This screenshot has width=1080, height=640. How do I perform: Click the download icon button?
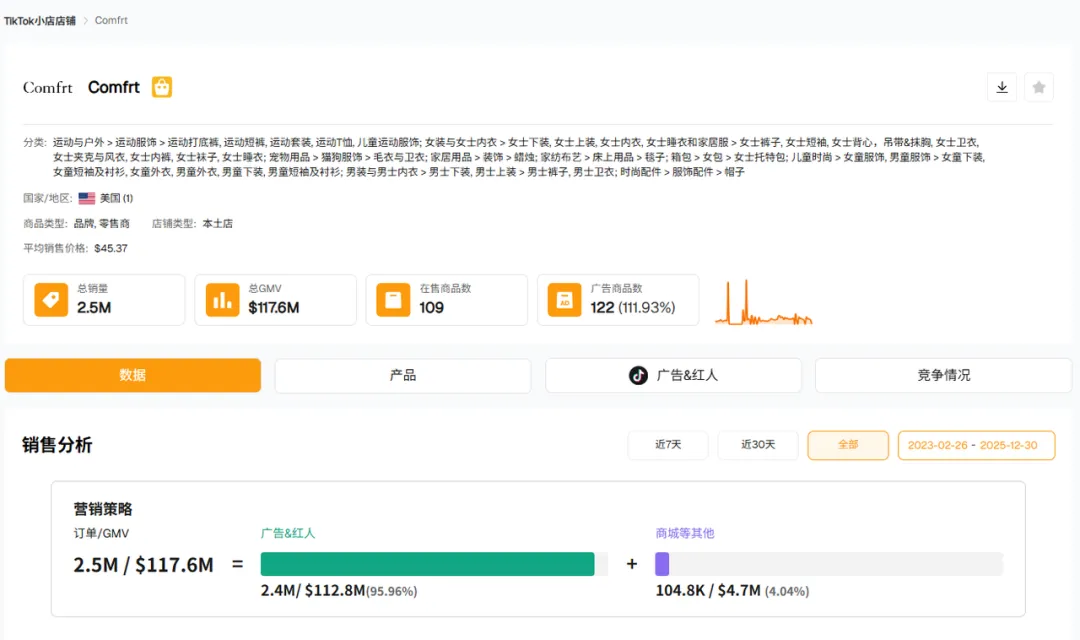pyautogui.click(x=1002, y=88)
